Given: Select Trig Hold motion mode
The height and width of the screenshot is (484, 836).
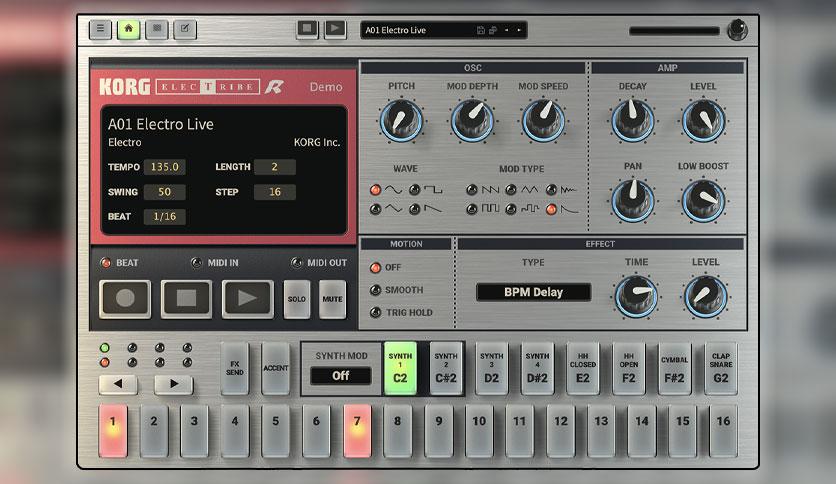Looking at the screenshot, I should click(401, 312).
